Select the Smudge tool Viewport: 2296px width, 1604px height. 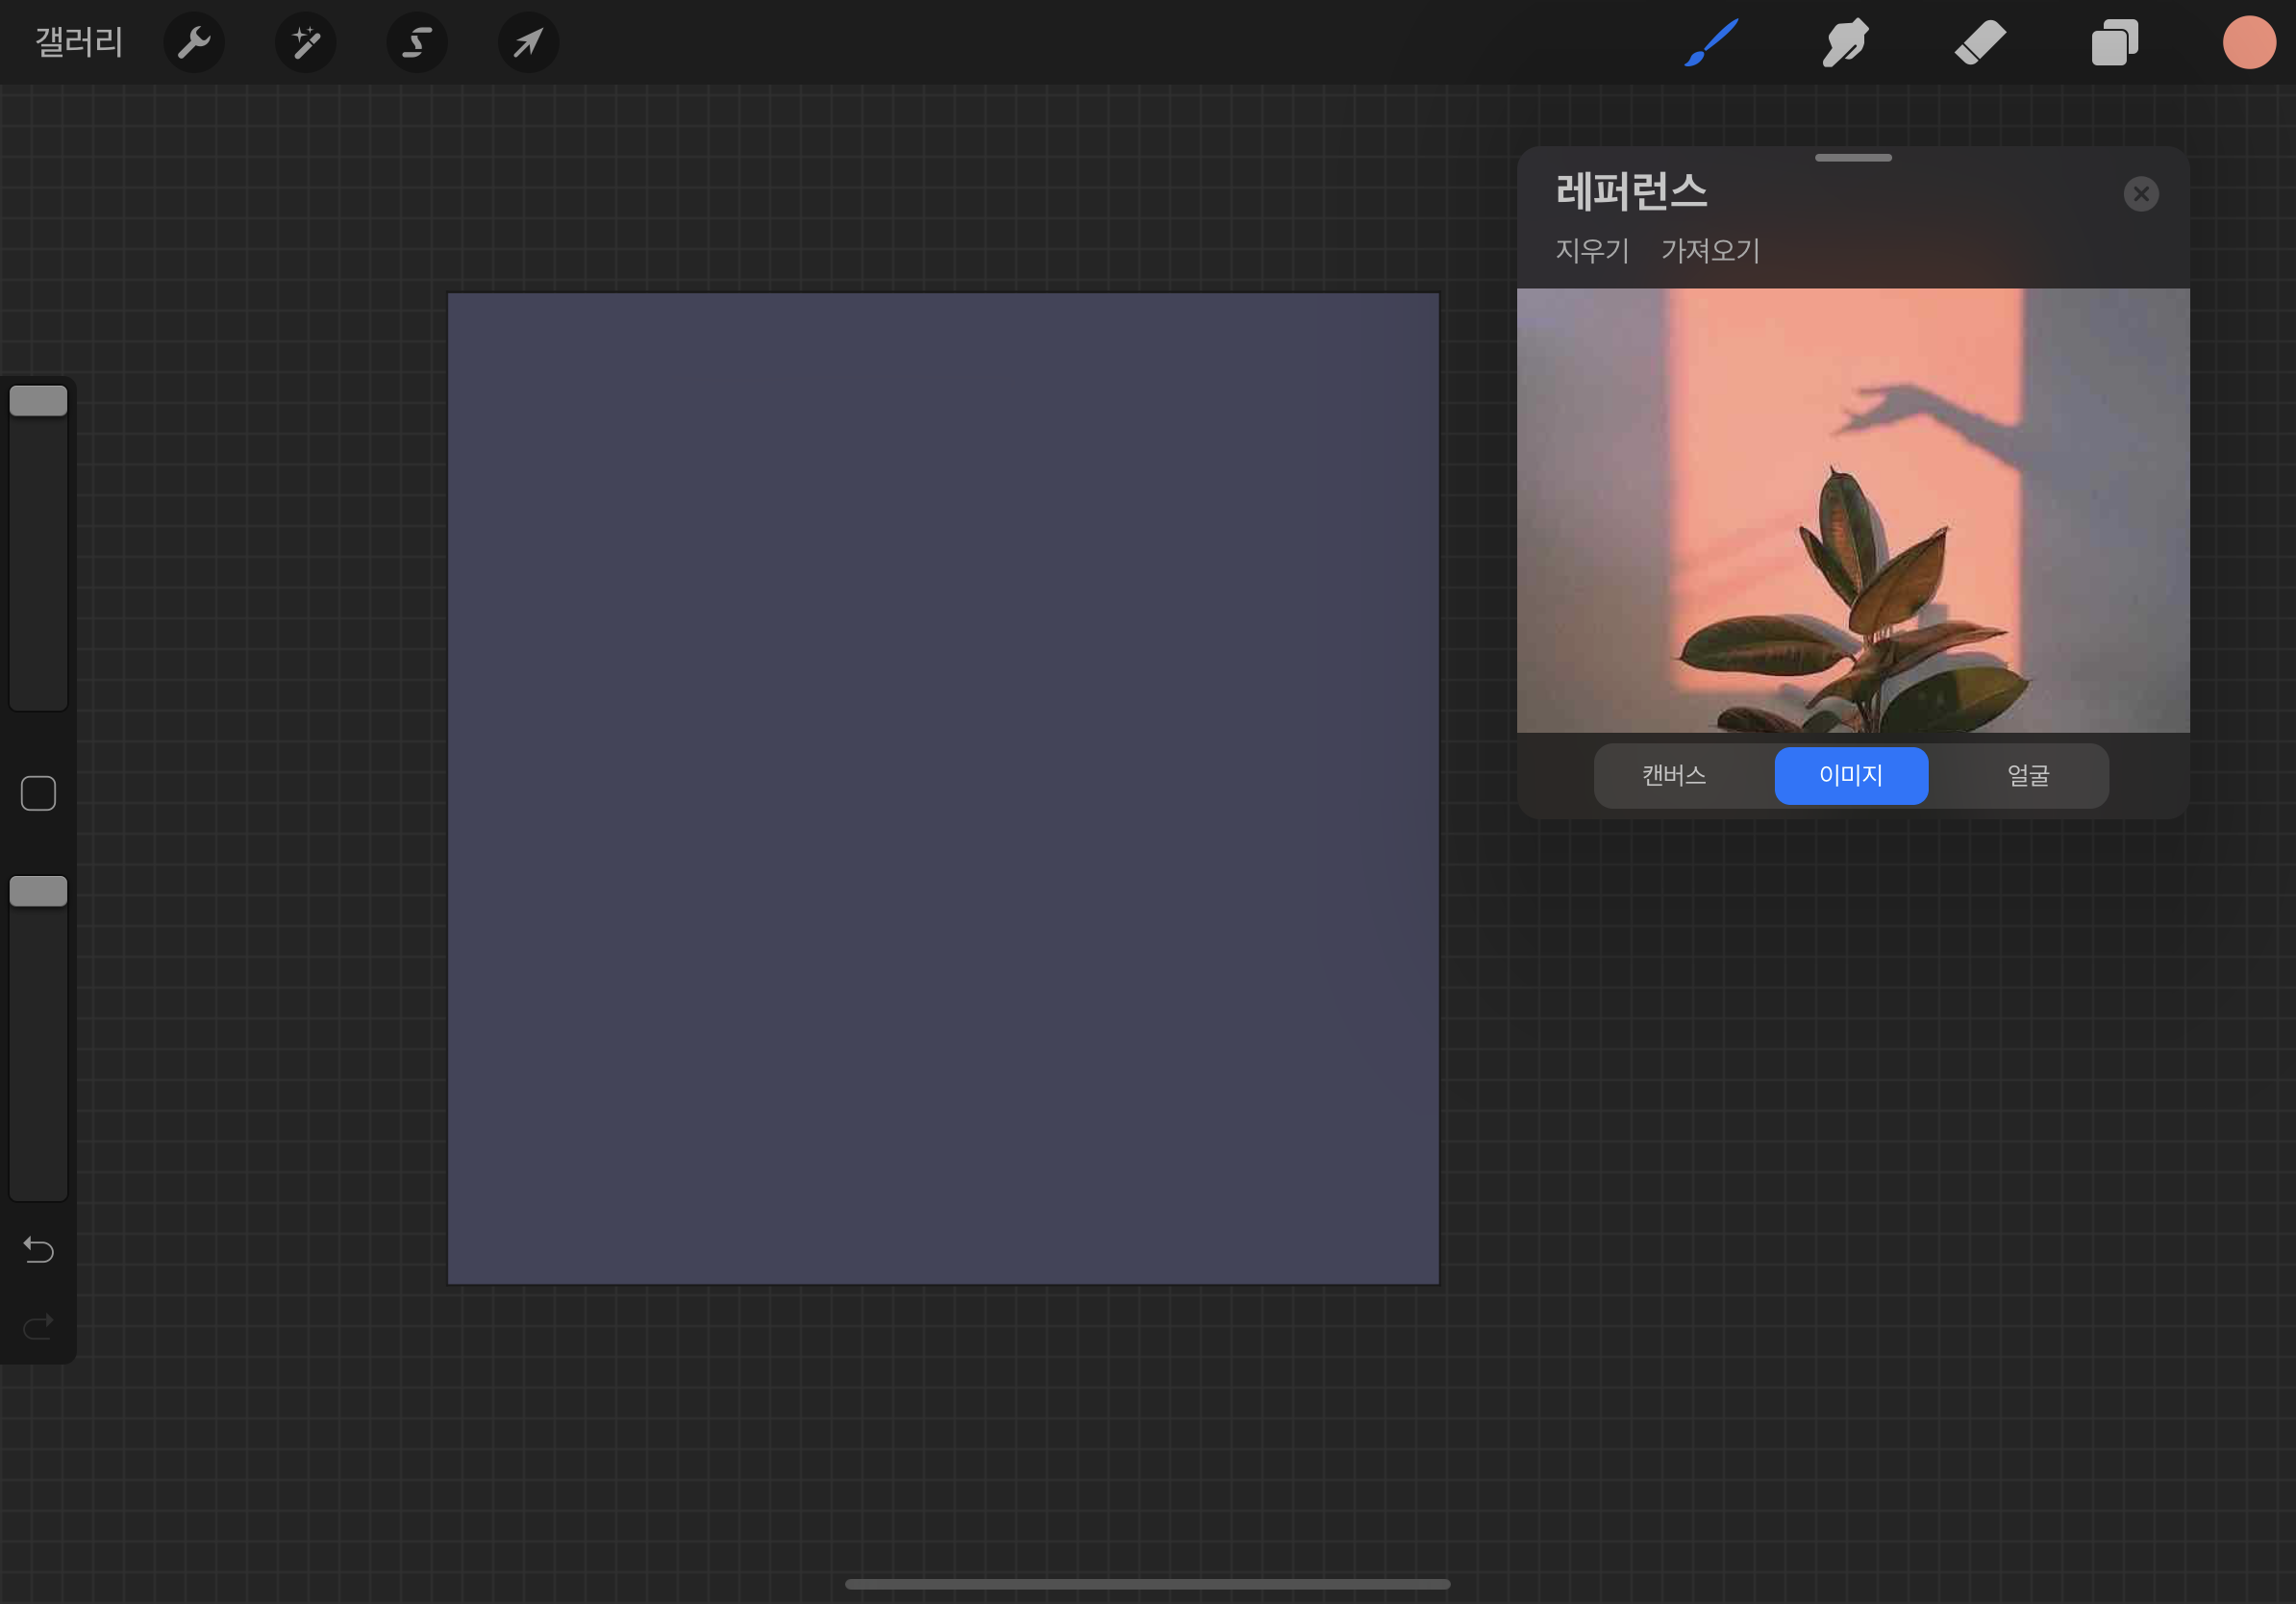(1845, 43)
